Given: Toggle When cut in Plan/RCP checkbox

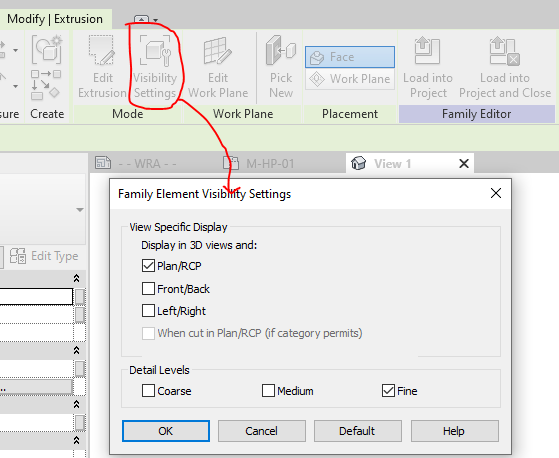Looking at the screenshot, I should 148,333.
